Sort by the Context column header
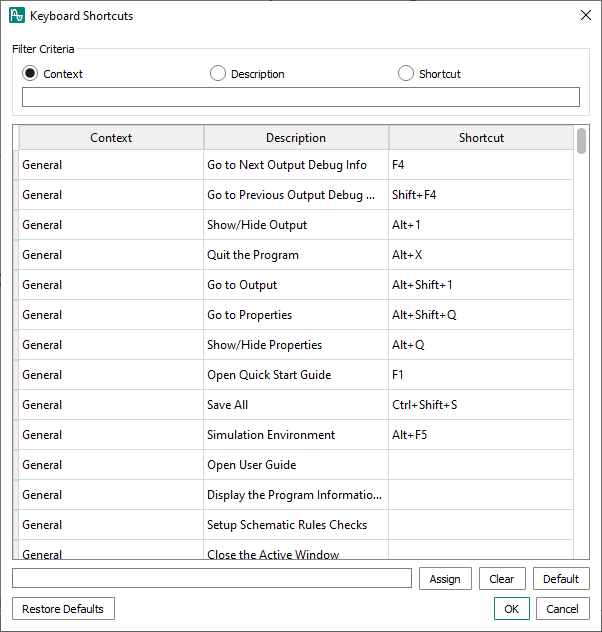Image resolution: width=602 pixels, height=632 pixels. 111,138
